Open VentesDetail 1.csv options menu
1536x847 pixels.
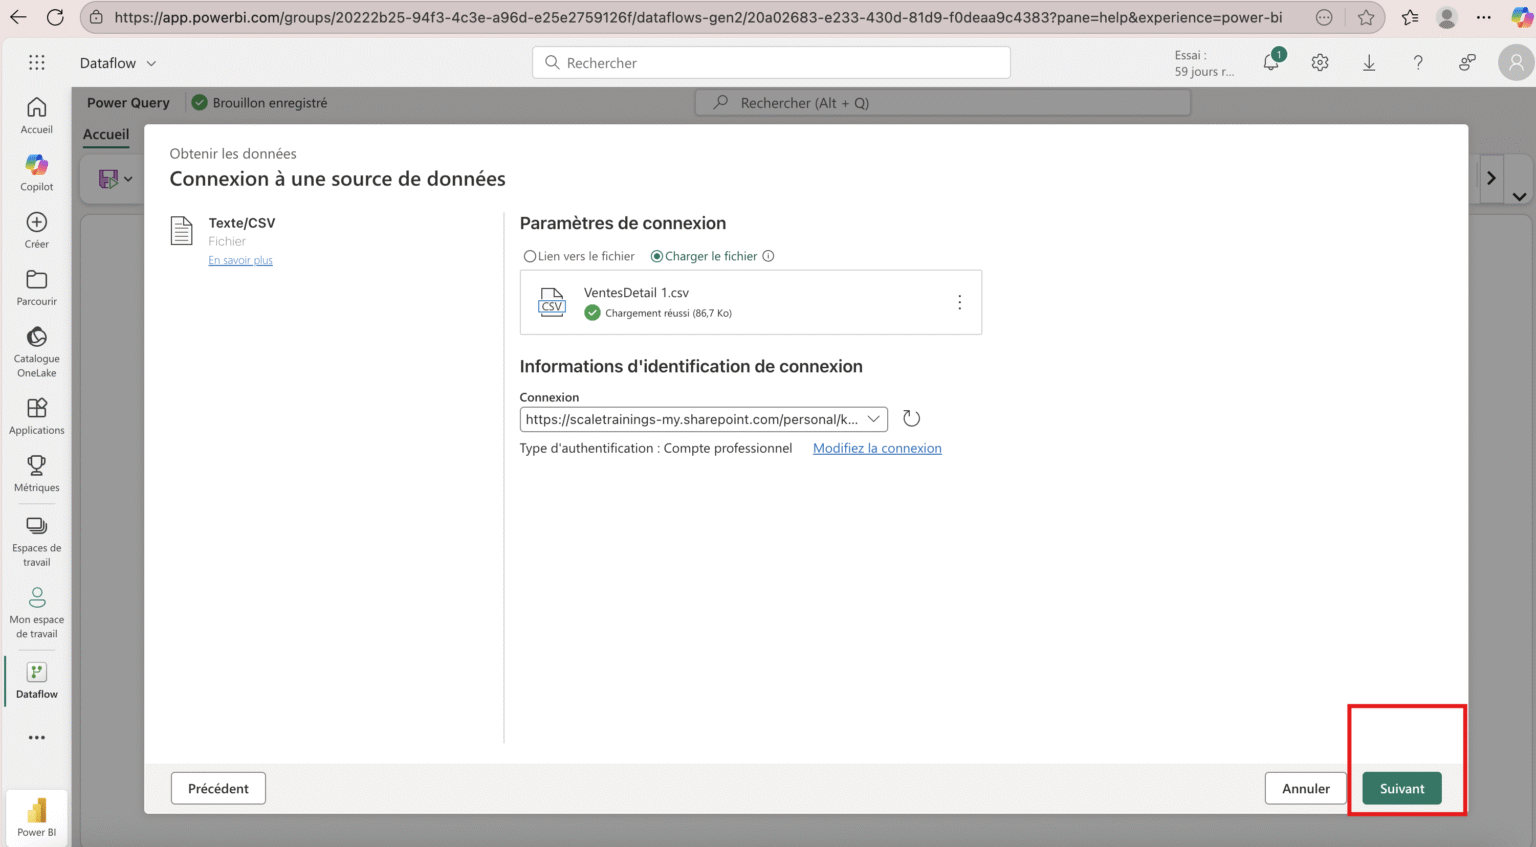click(960, 302)
